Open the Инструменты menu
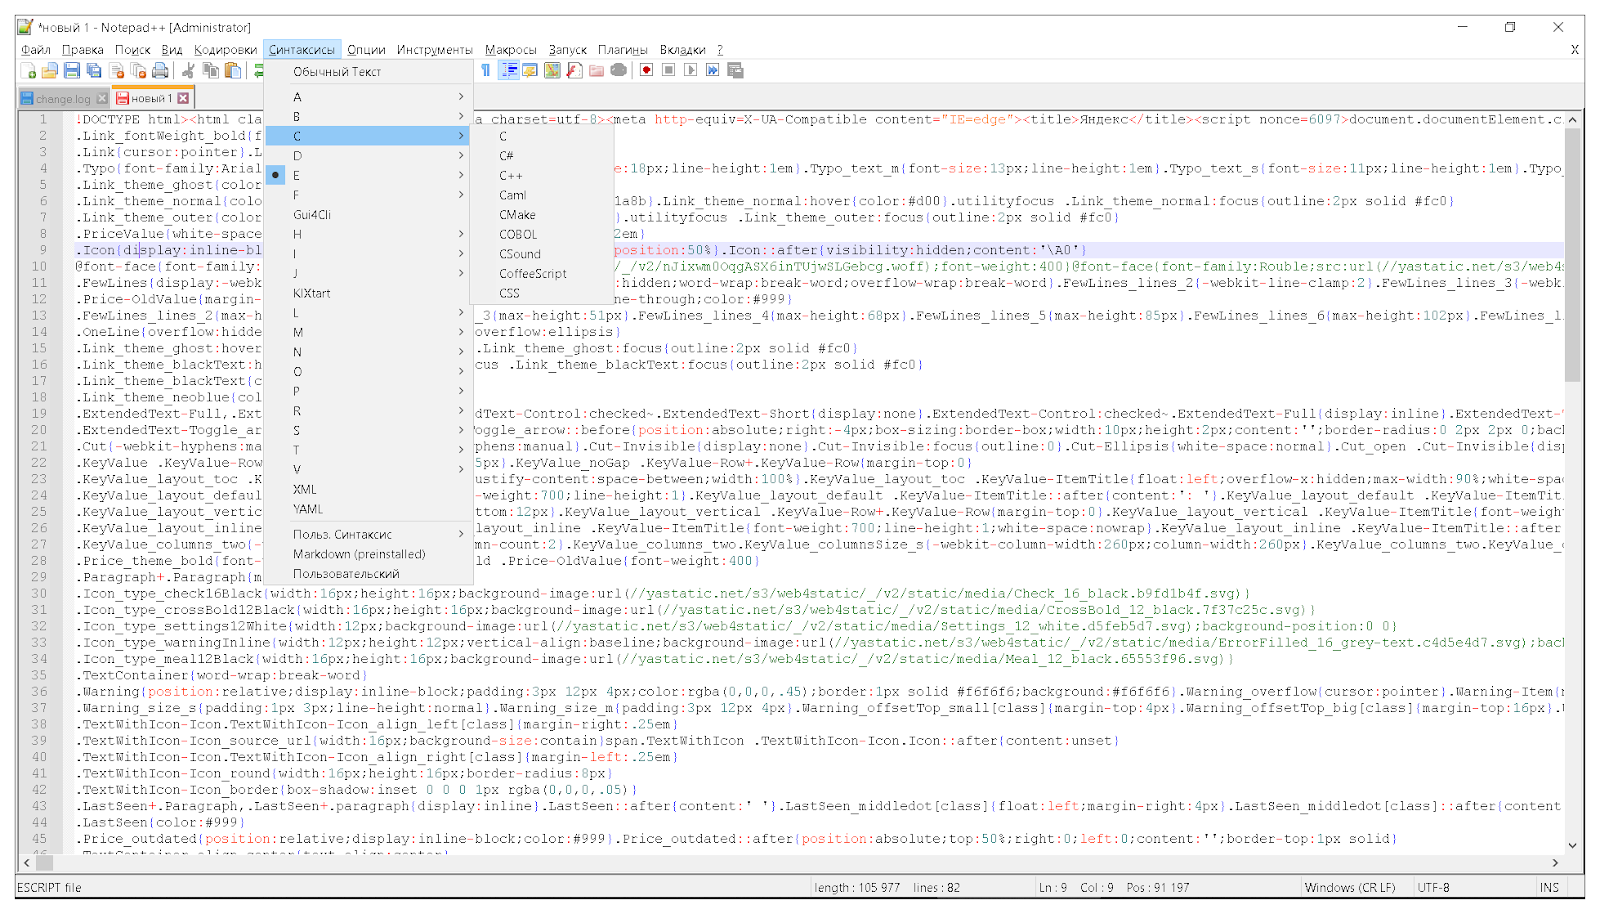The width and height of the screenshot is (1600, 914). point(434,49)
